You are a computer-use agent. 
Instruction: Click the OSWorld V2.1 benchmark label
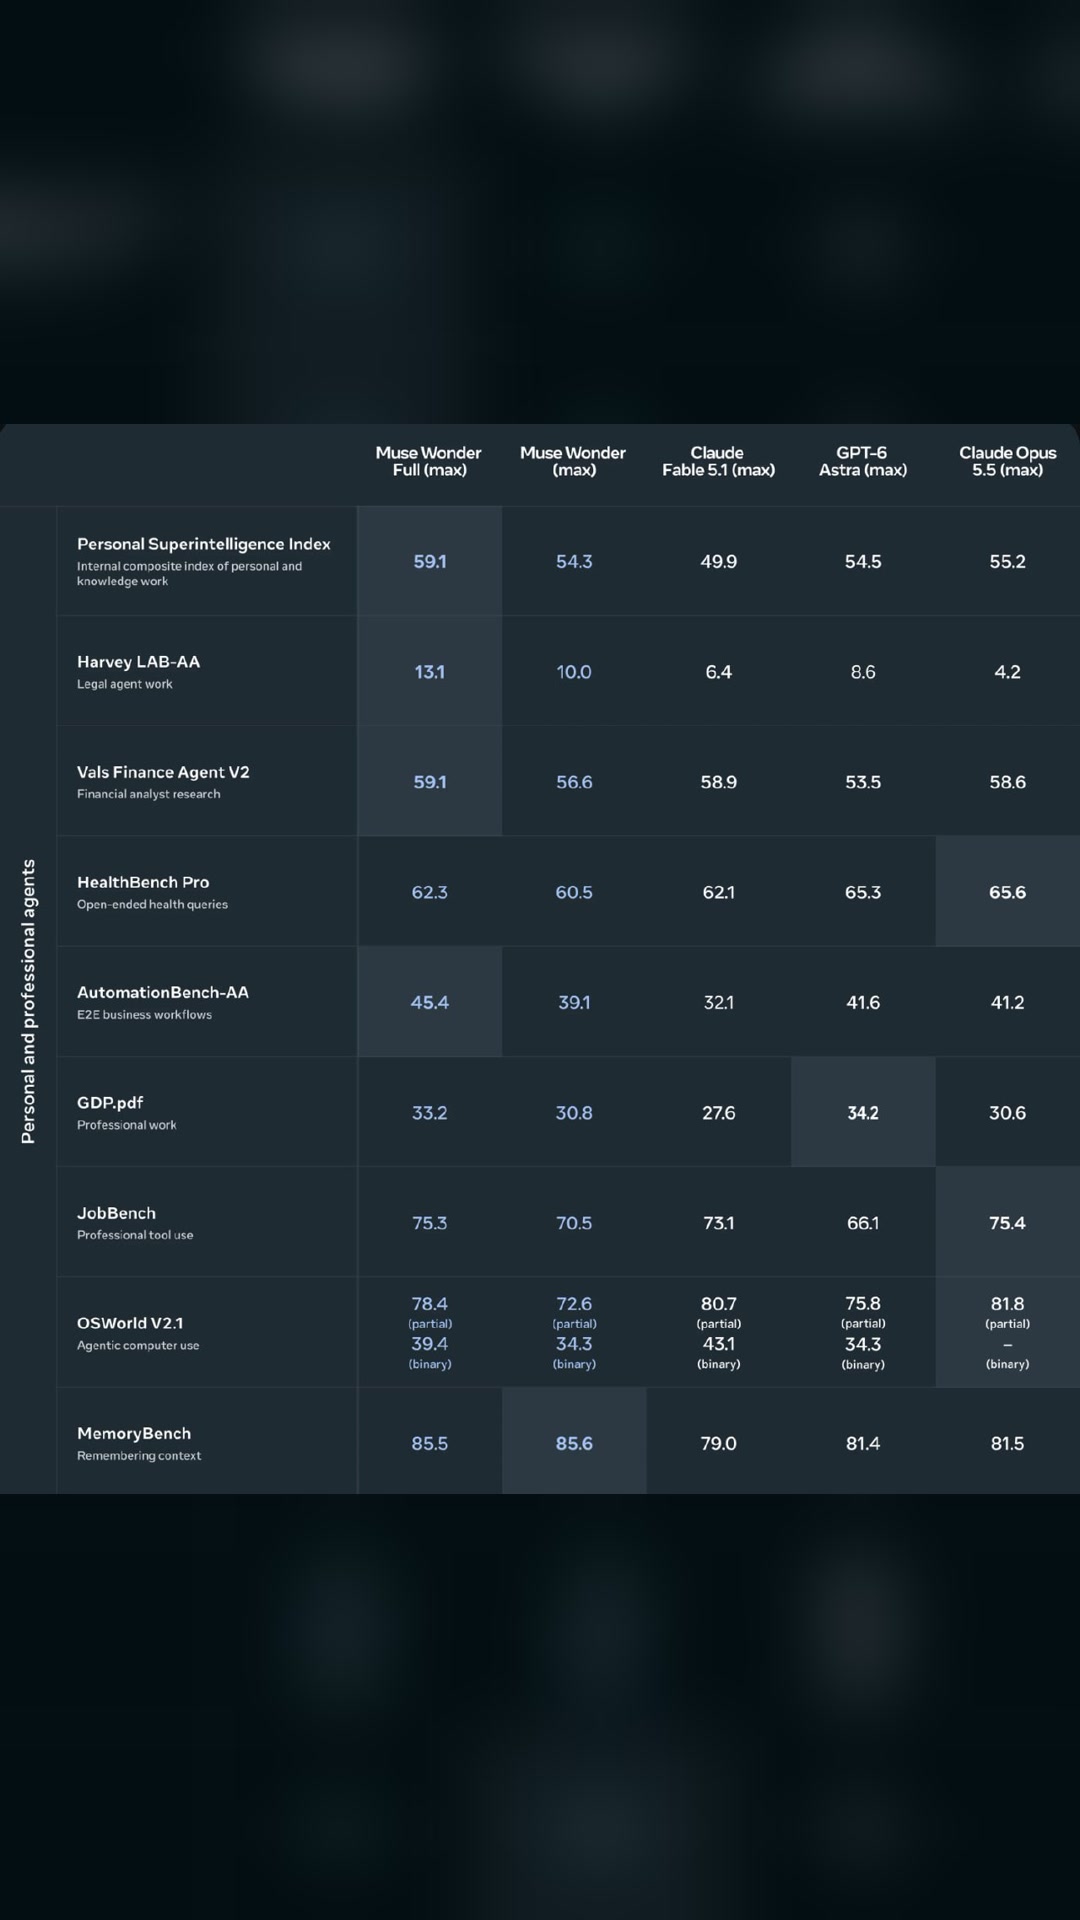coord(130,1323)
